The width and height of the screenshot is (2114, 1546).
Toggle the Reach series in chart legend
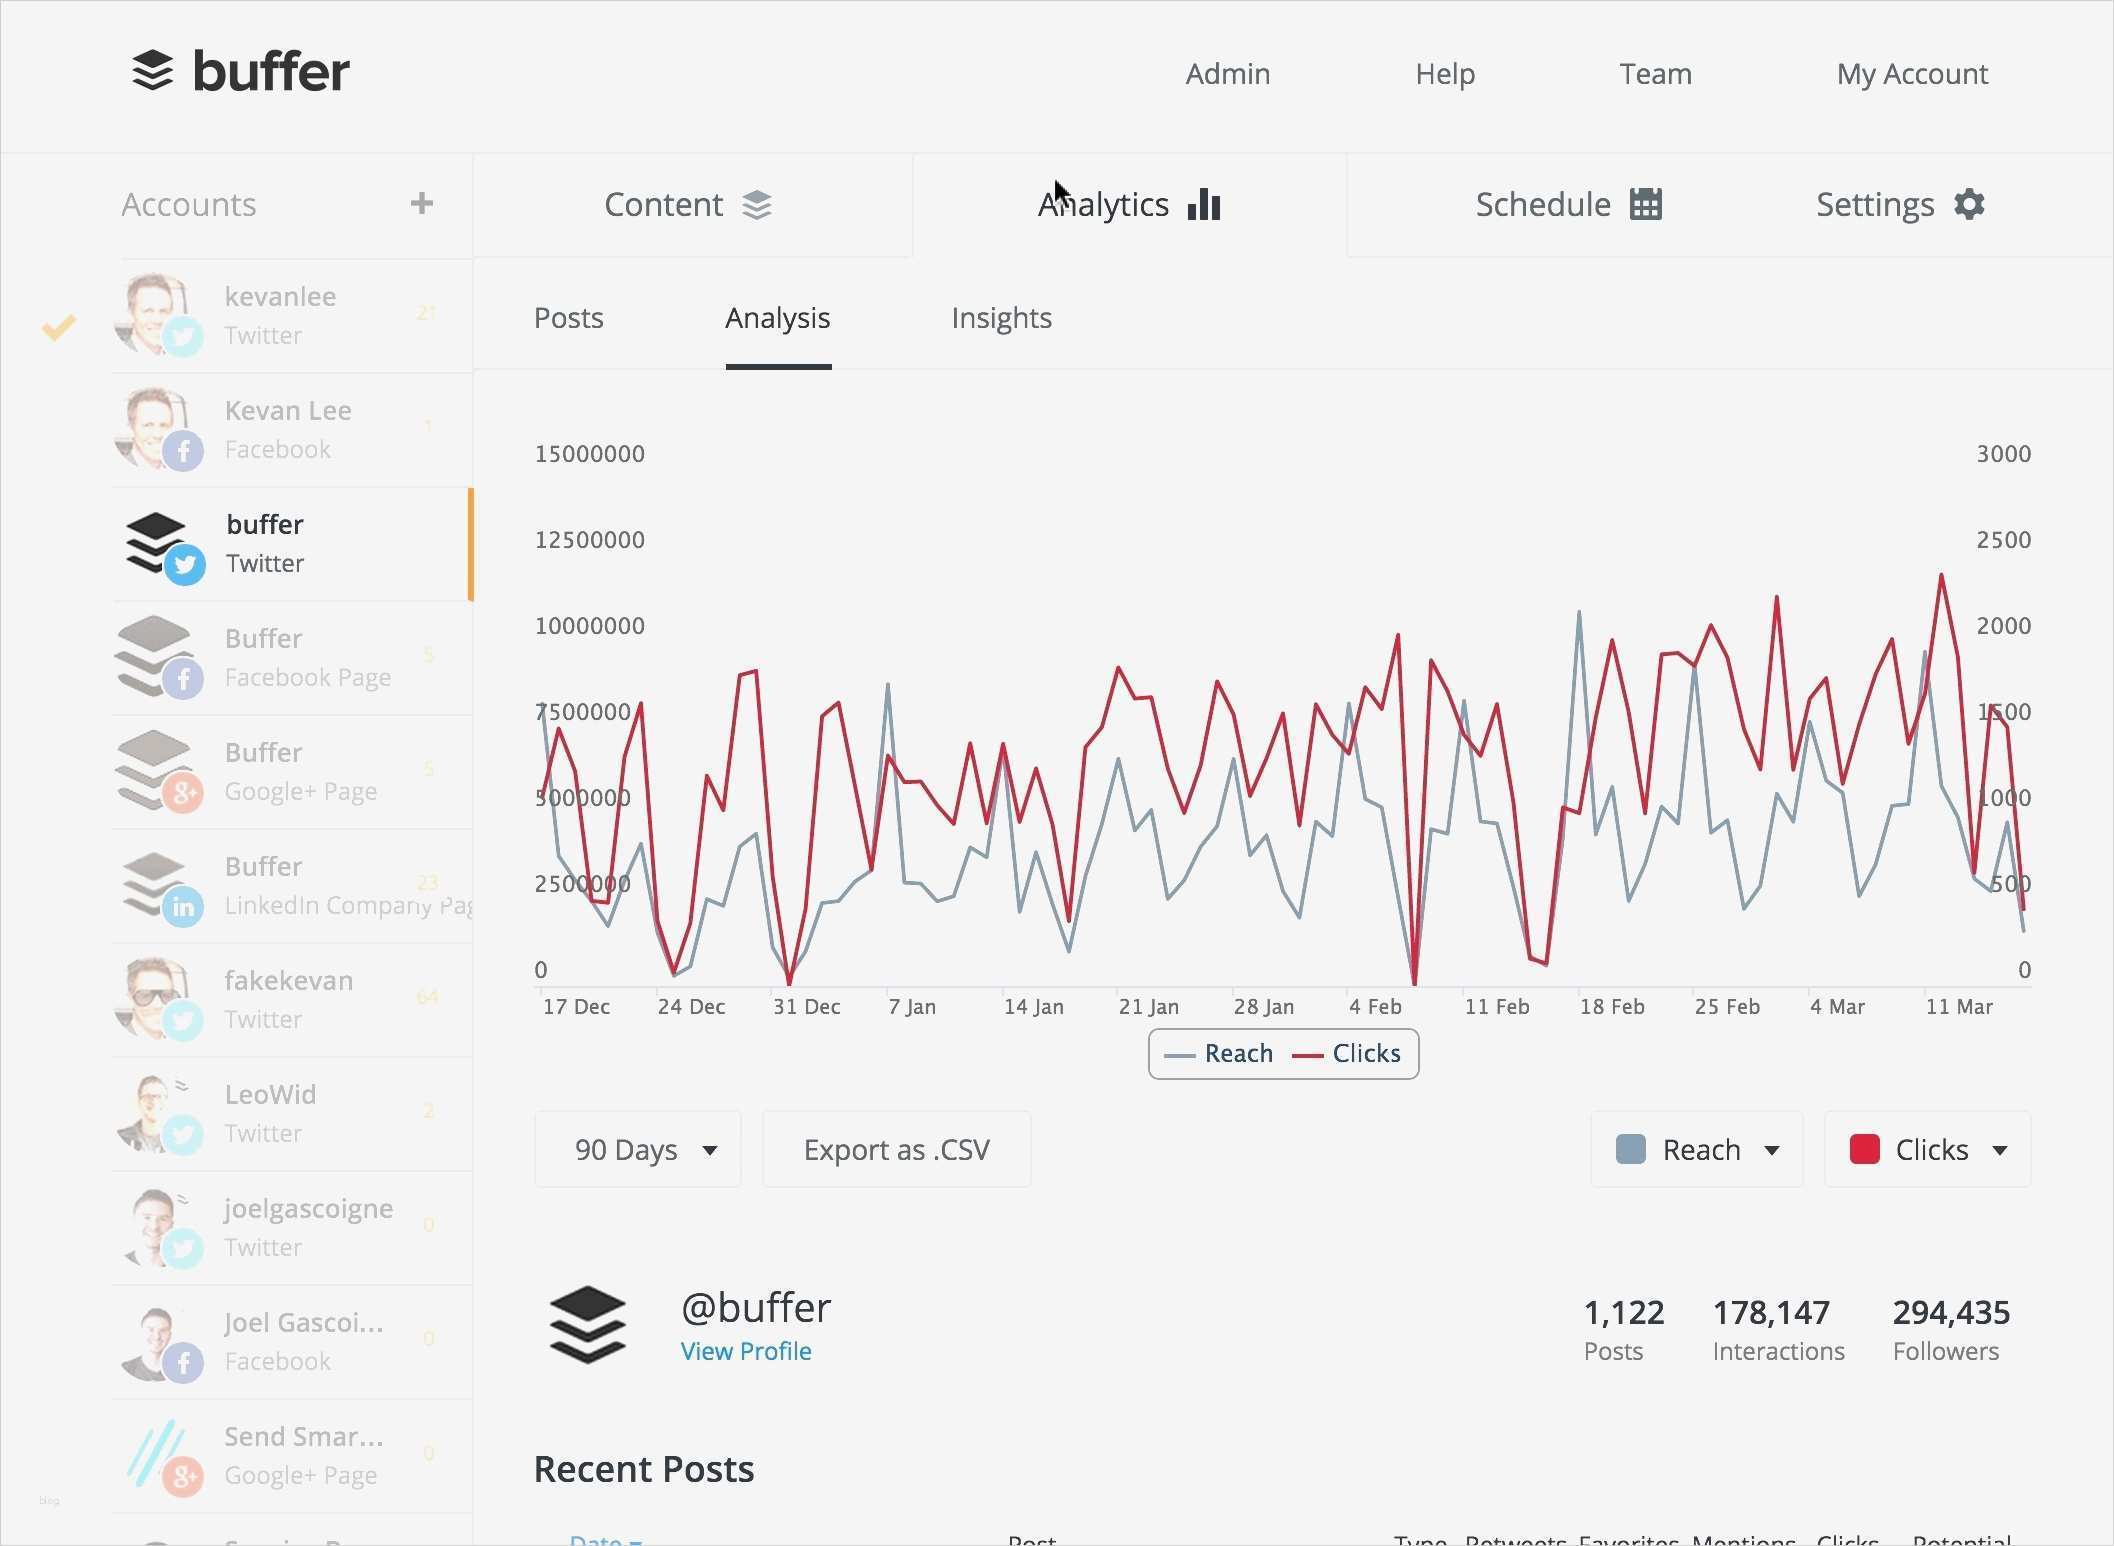point(1220,1054)
